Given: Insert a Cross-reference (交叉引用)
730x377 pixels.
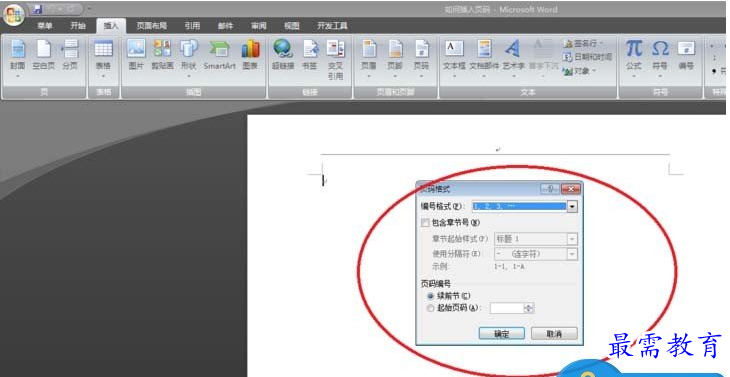Looking at the screenshot, I should [335, 60].
